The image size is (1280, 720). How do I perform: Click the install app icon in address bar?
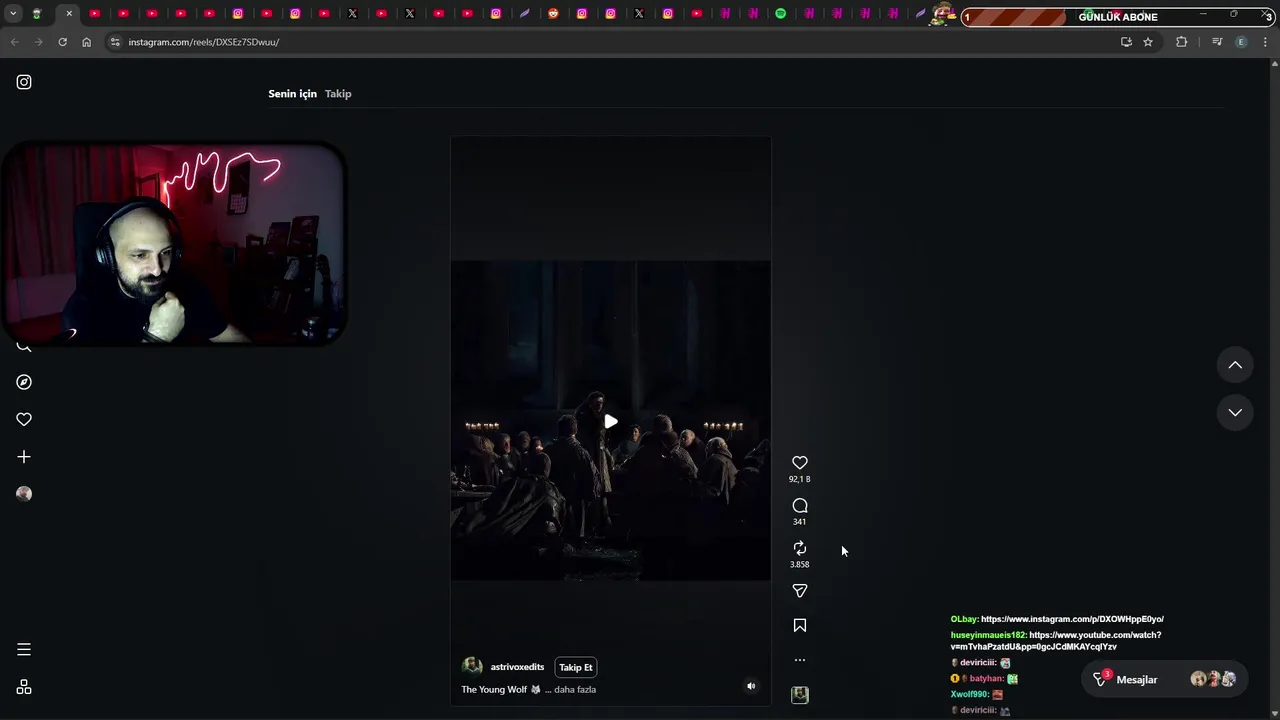click(x=1126, y=42)
